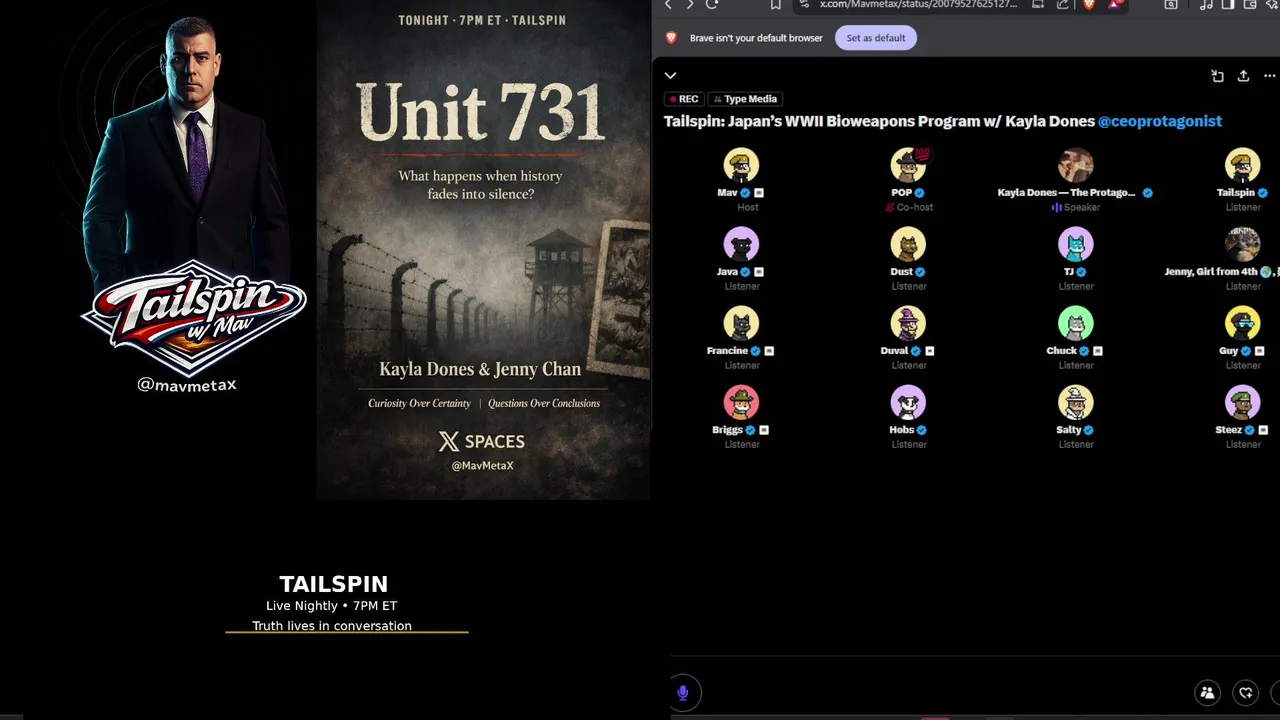This screenshot has height=720, width=1280.
Task: Click the Brave Shields lion icon in the address bar
Action: (x=1089, y=5)
